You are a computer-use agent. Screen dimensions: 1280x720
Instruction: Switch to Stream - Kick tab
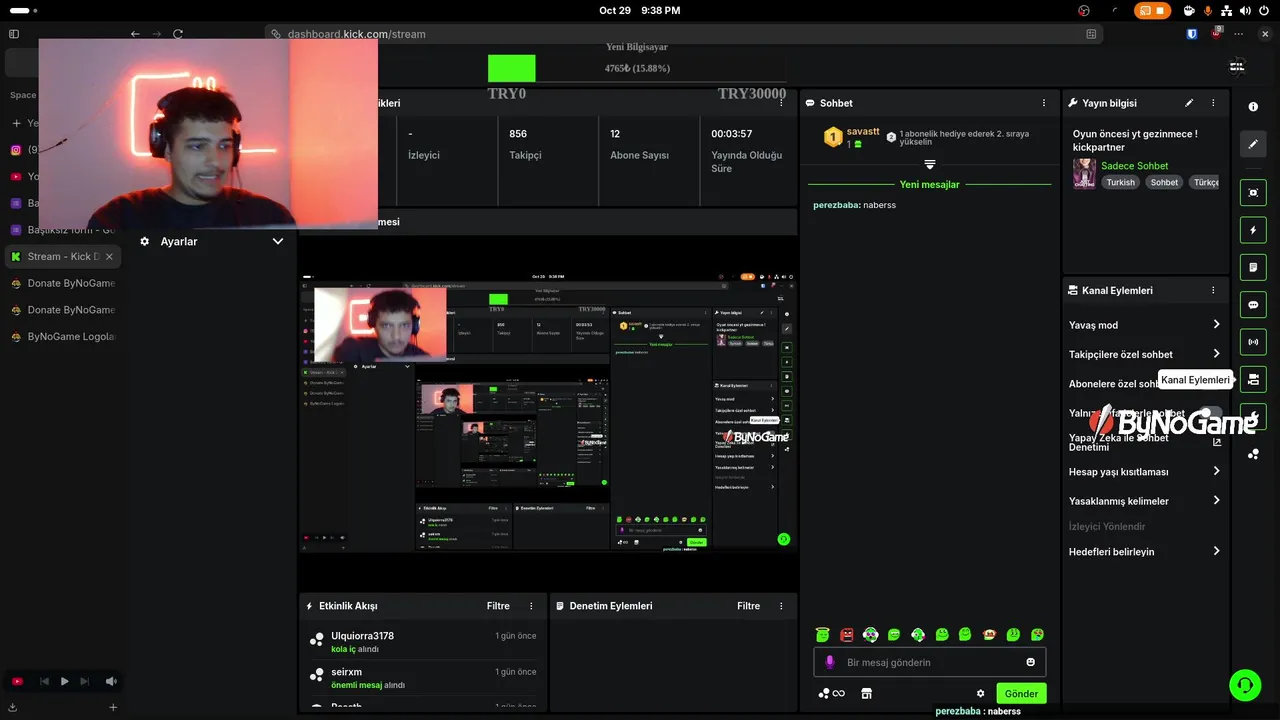pyautogui.click(x=62, y=257)
